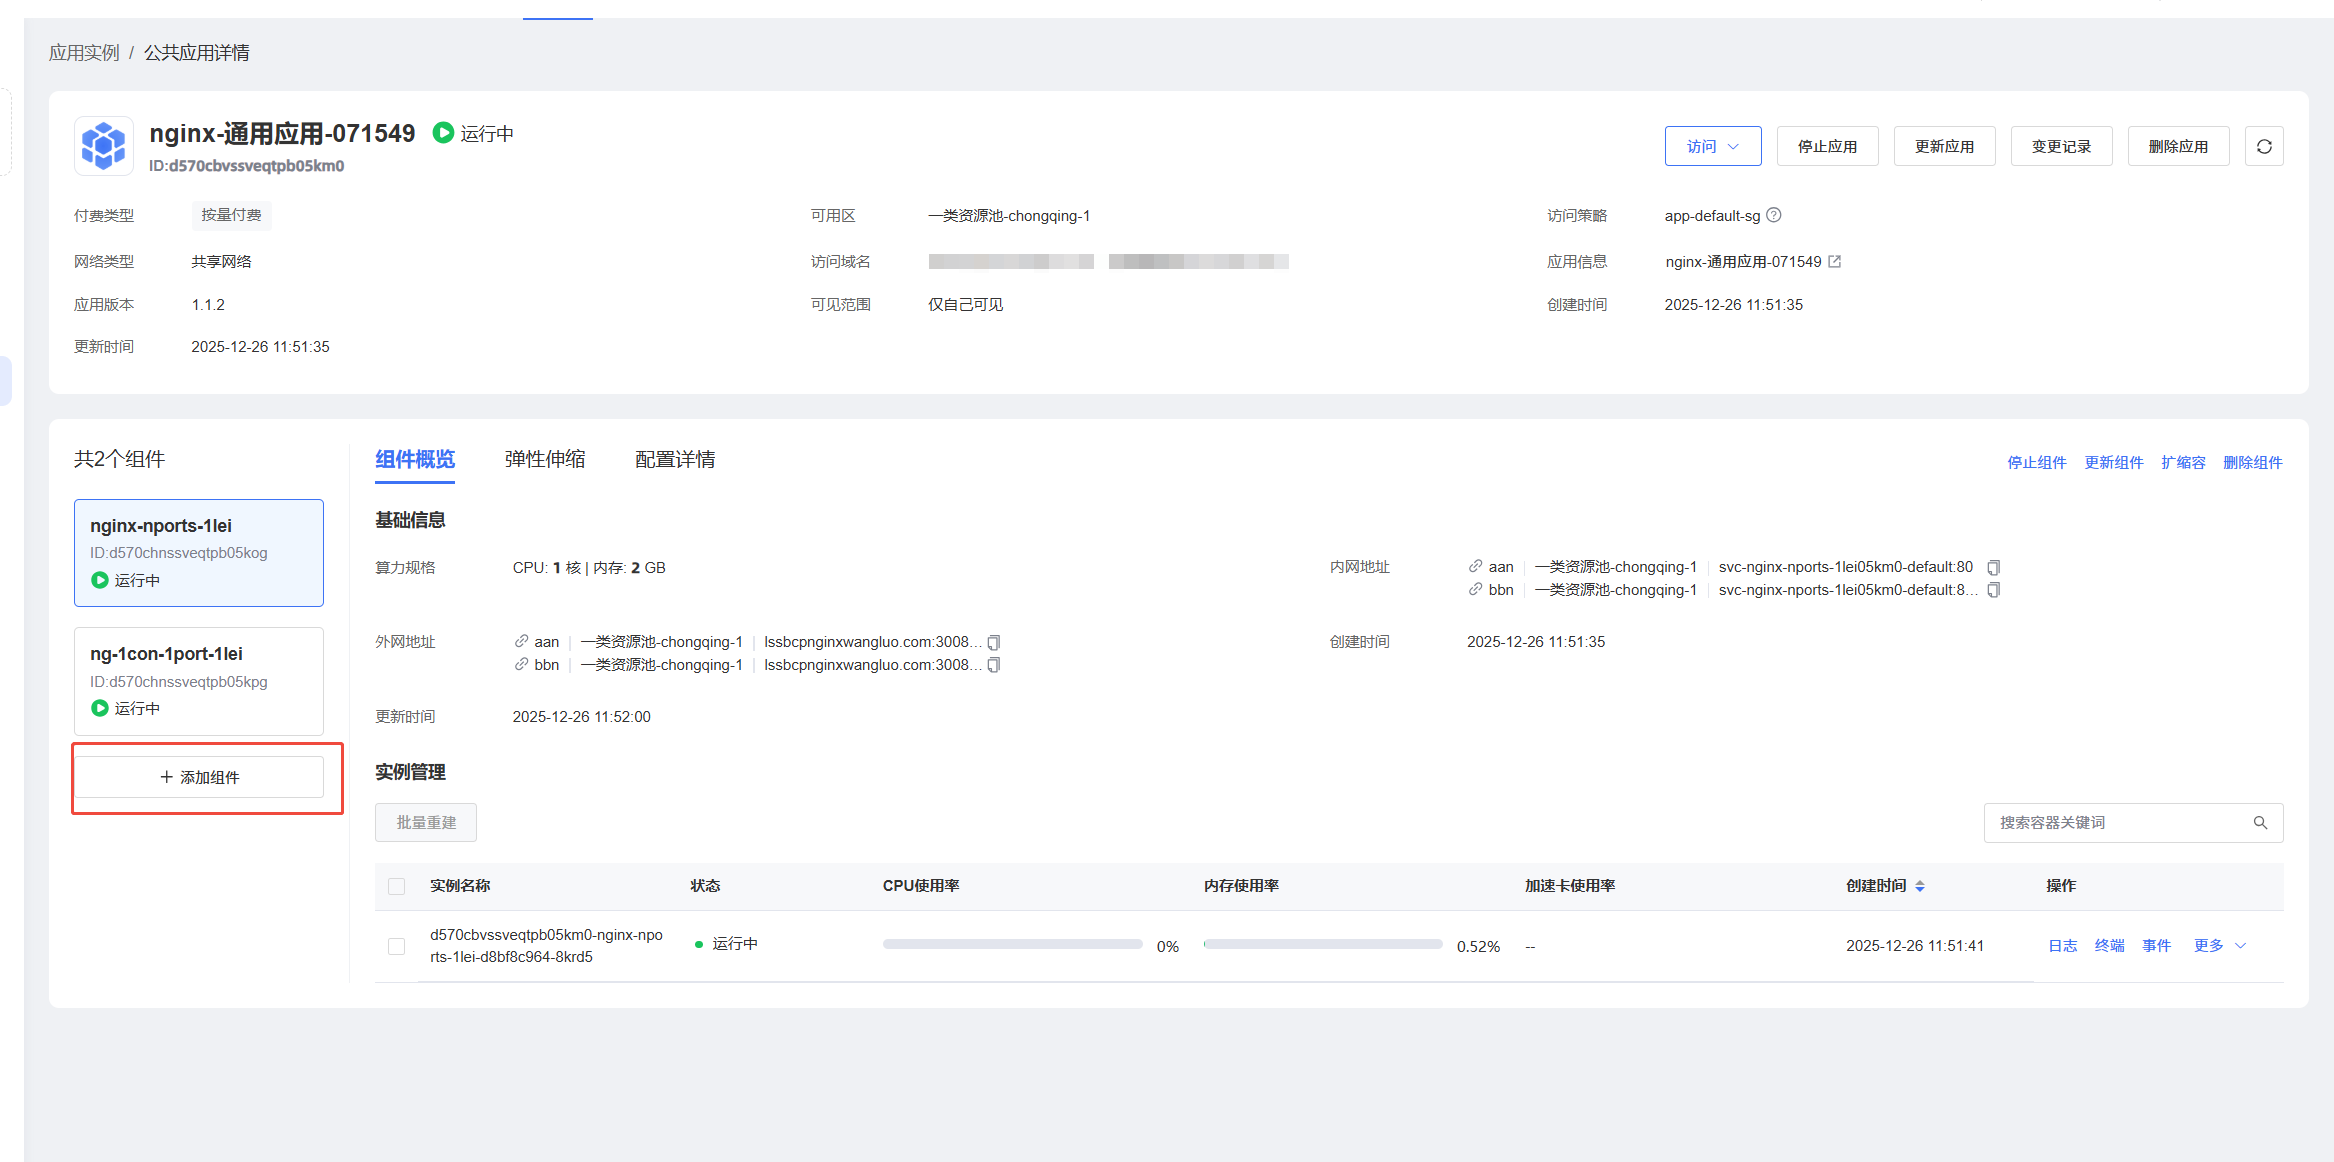Click the memory usage progress bar

1322,944
